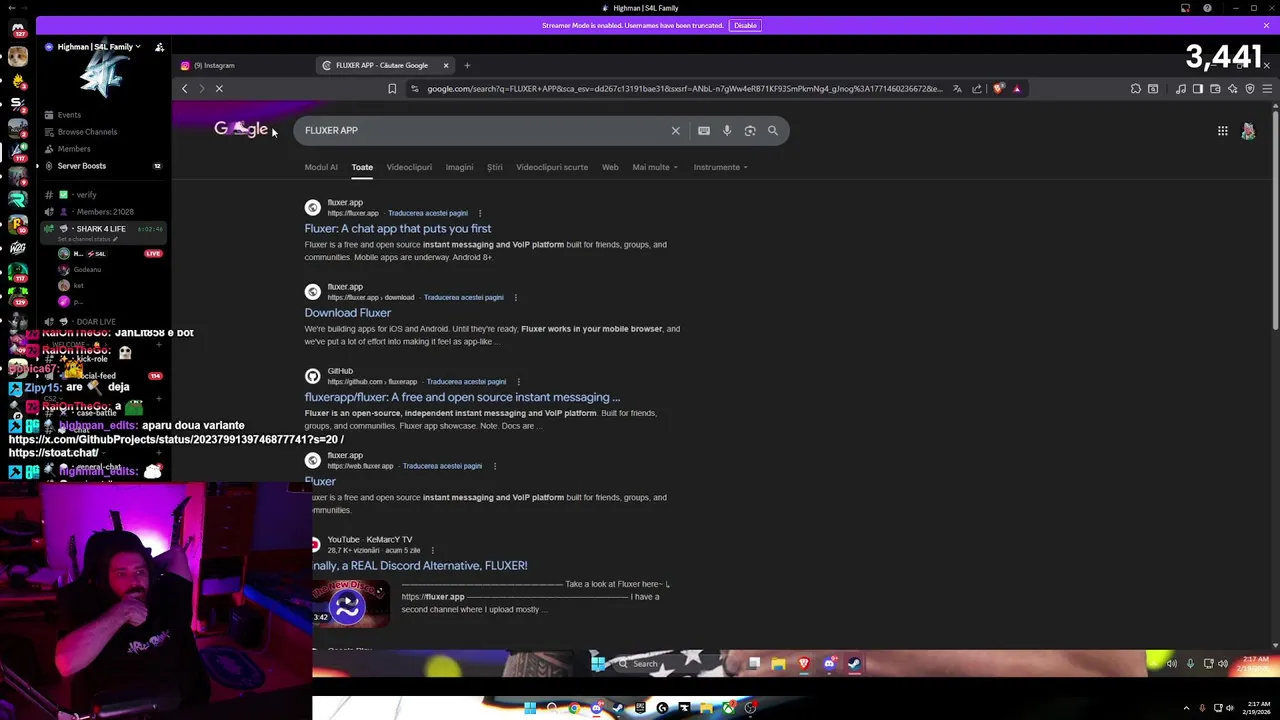Viewport: 1280px width, 720px height.
Task: Open new browser tab with plus
Action: click(x=467, y=65)
